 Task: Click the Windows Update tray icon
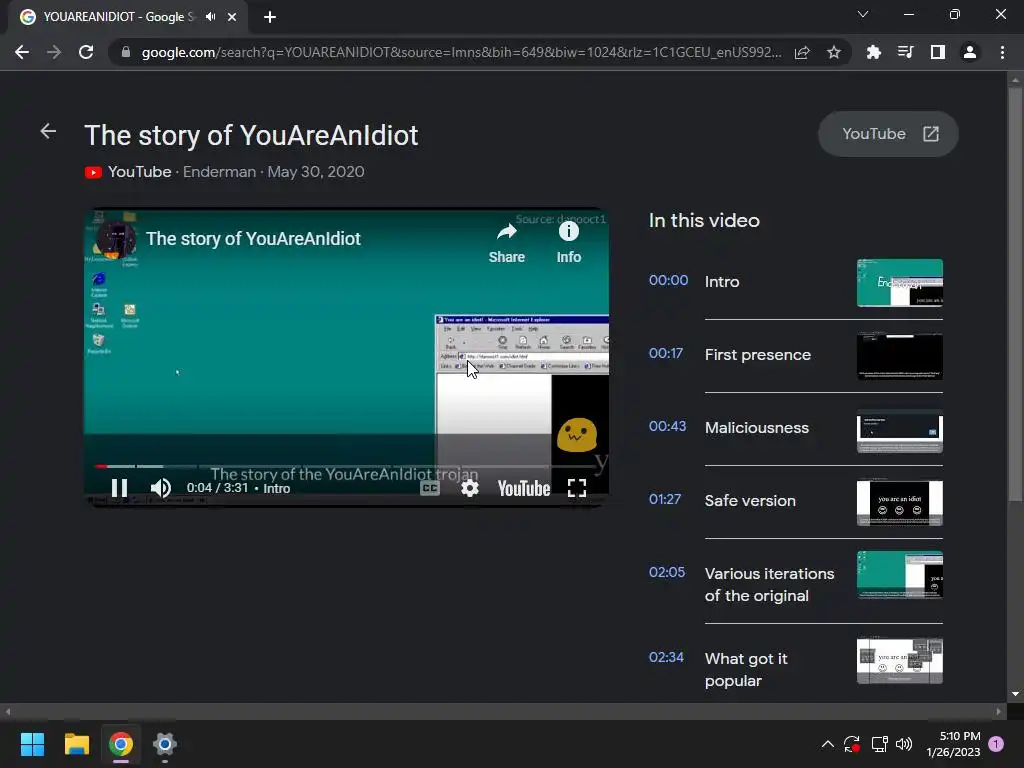(x=852, y=744)
